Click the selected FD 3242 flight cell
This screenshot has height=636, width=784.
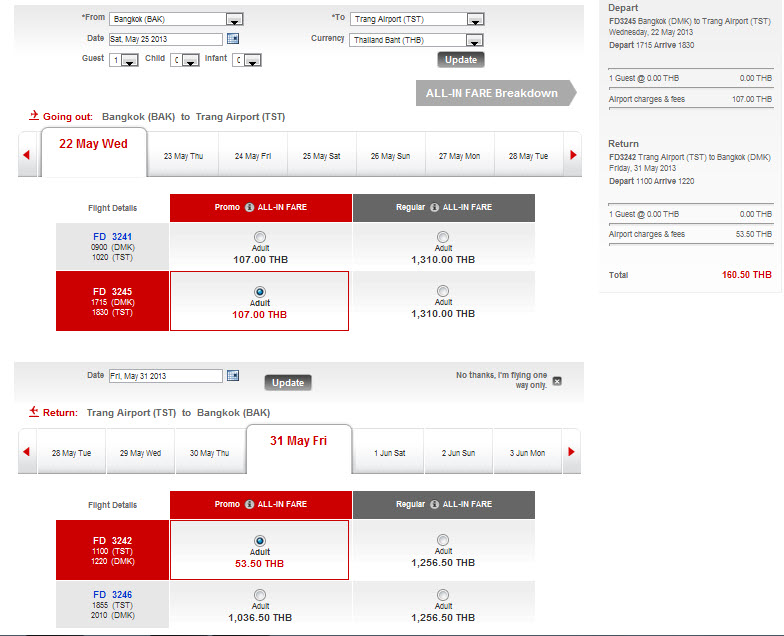click(x=112, y=550)
